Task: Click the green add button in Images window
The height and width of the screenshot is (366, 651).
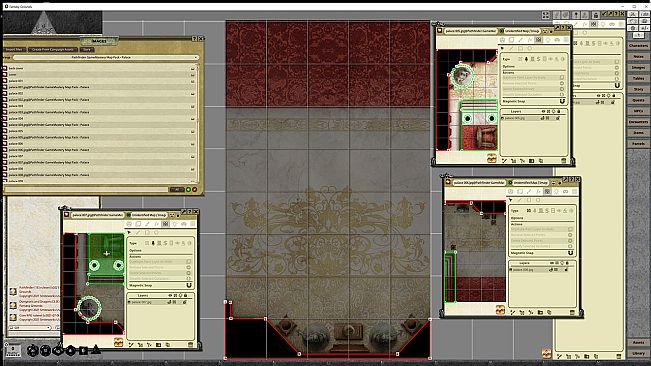Action: (x=188, y=190)
